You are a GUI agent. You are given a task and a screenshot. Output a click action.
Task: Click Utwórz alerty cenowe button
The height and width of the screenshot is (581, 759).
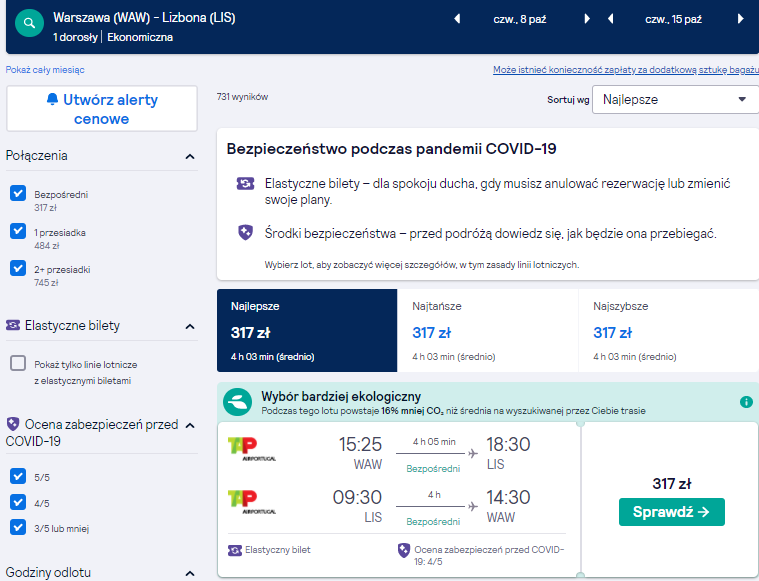(102, 108)
